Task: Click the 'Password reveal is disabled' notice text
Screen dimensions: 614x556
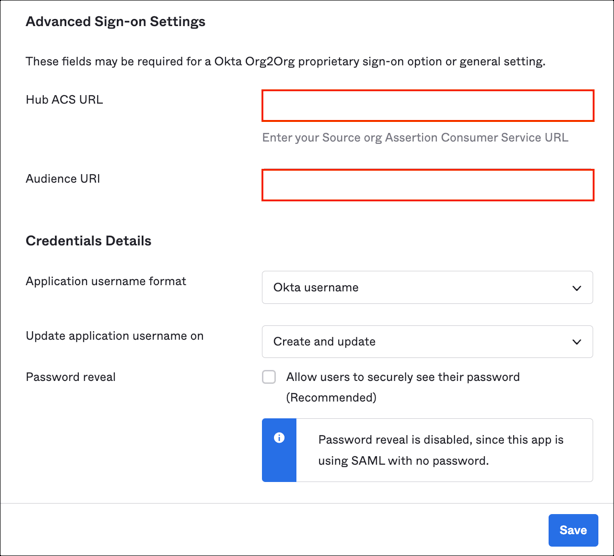Action: point(440,450)
